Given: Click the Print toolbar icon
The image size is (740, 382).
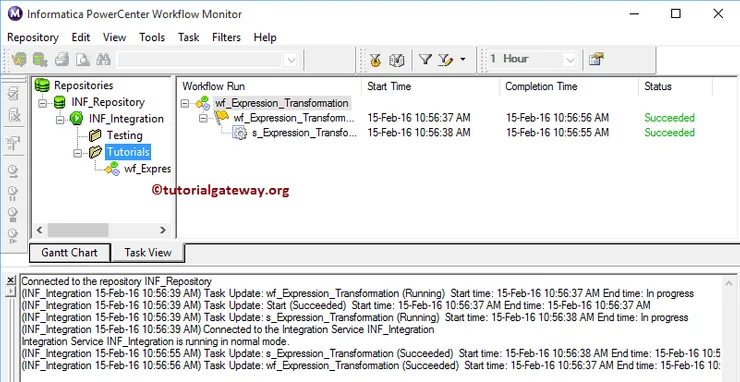Looking at the screenshot, I should click(x=62, y=59).
